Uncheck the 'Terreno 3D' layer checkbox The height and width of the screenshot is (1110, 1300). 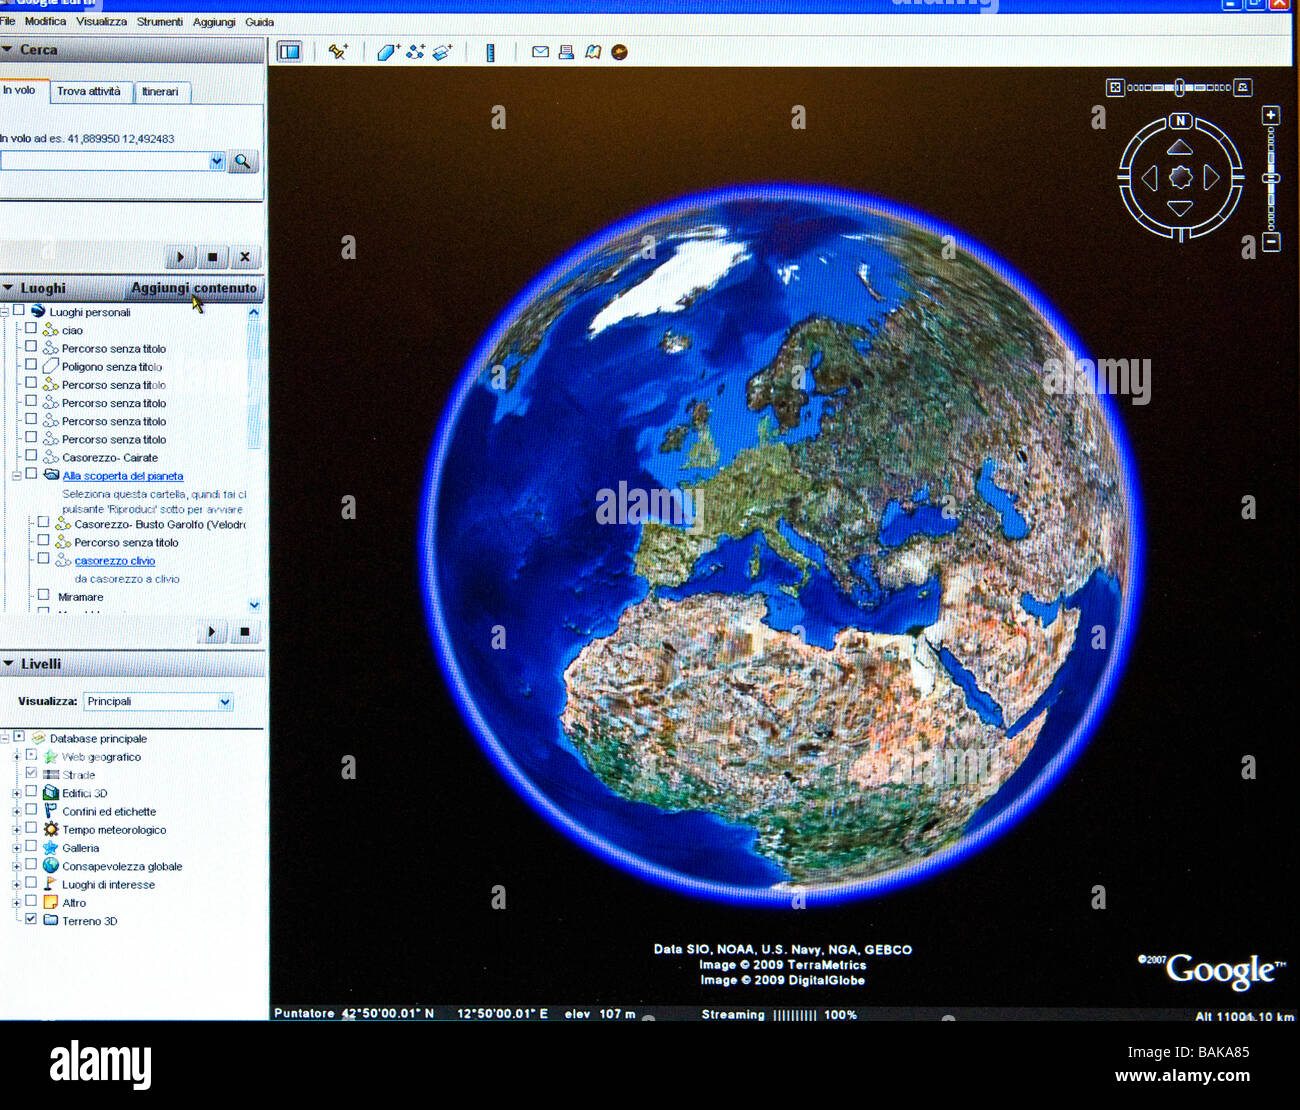click(x=31, y=918)
